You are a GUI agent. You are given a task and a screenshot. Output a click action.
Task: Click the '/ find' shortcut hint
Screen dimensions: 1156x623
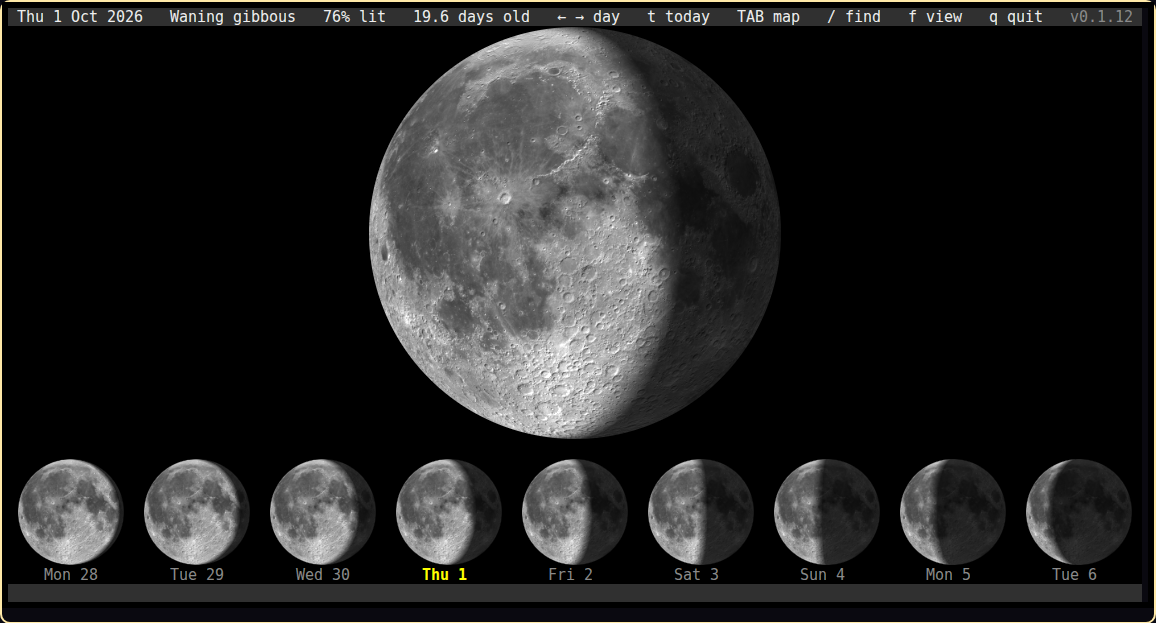click(x=854, y=16)
